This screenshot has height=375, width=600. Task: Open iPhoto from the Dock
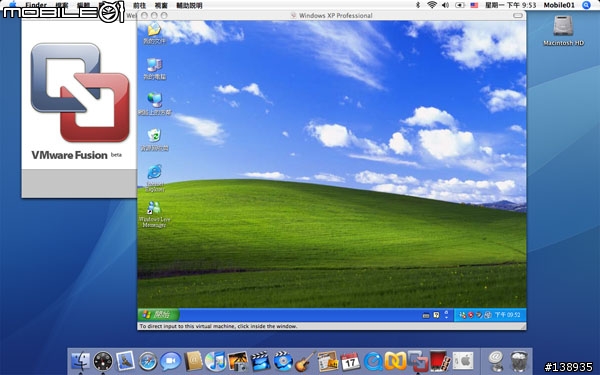238,361
